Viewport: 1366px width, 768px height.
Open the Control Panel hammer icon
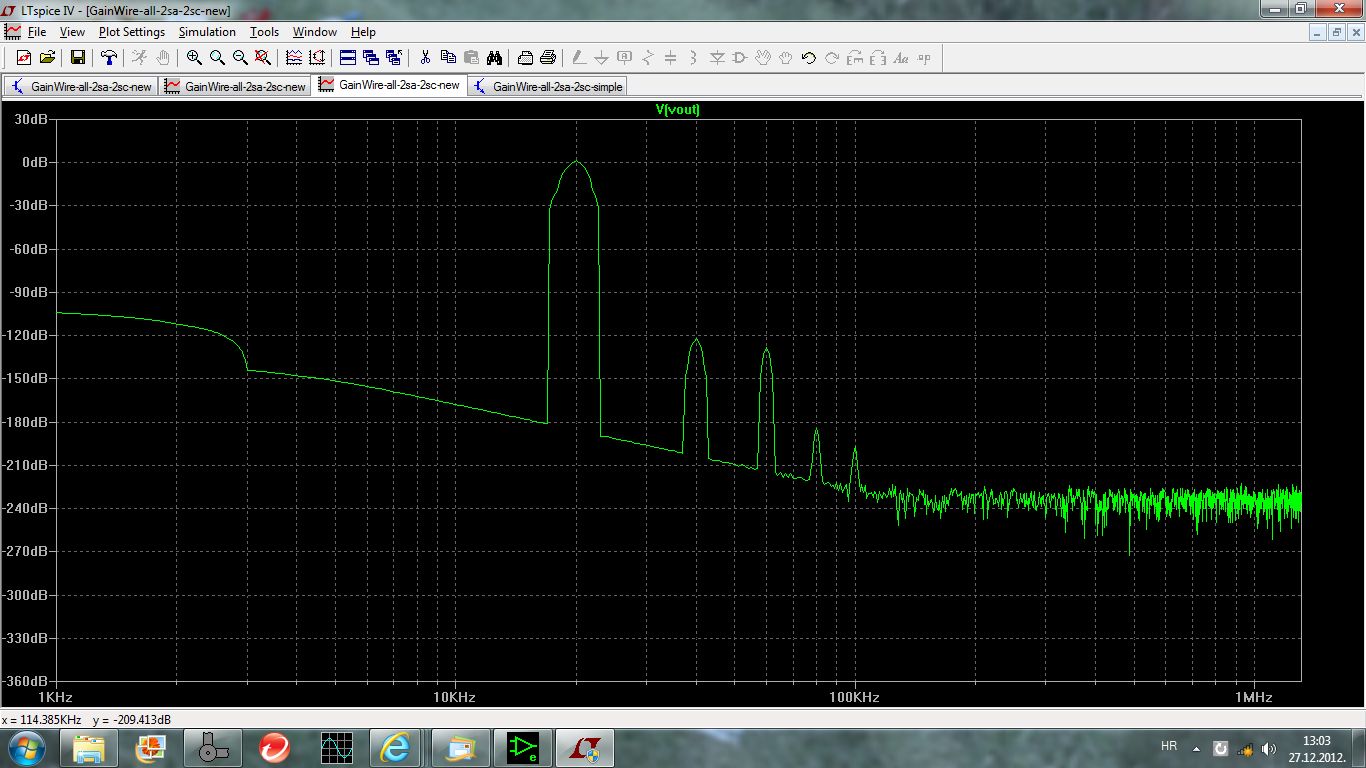pos(109,58)
